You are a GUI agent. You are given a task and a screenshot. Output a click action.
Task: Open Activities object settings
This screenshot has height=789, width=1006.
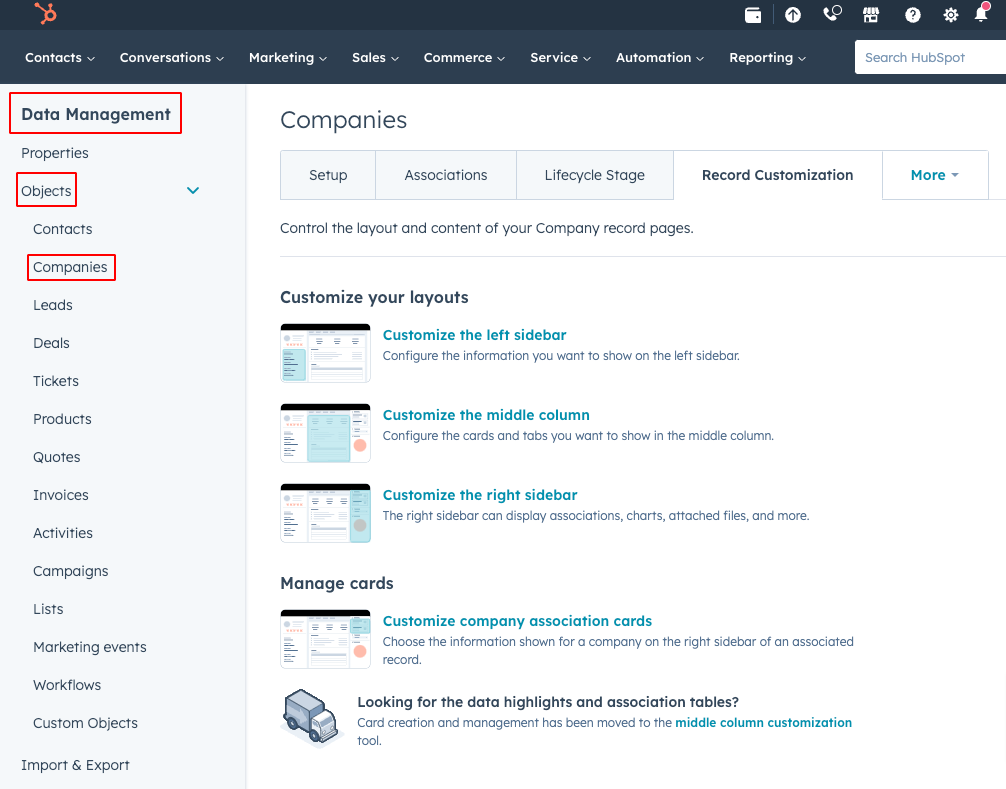pos(63,533)
